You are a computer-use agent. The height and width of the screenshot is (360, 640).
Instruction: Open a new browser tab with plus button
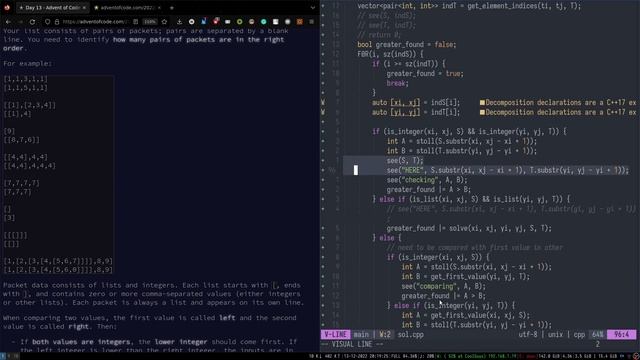coord(171,8)
